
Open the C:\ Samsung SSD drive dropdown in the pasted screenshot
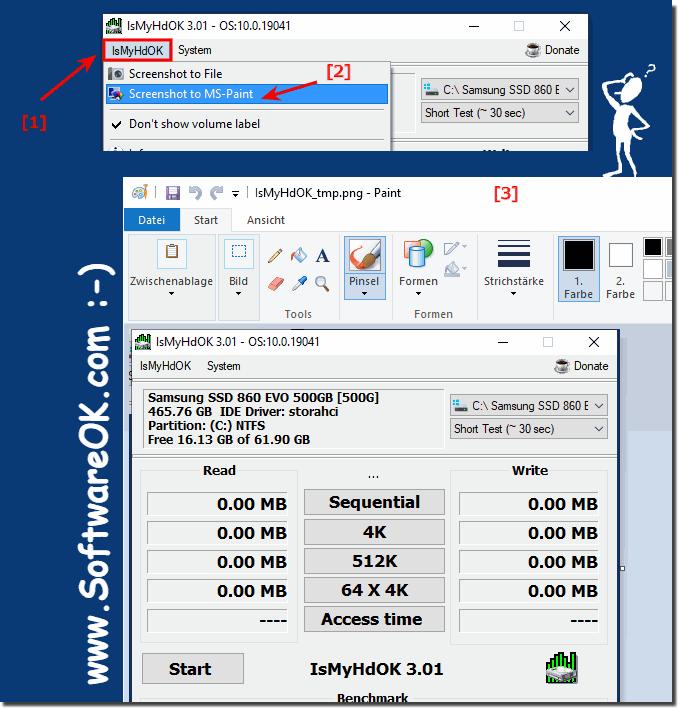coord(528,406)
